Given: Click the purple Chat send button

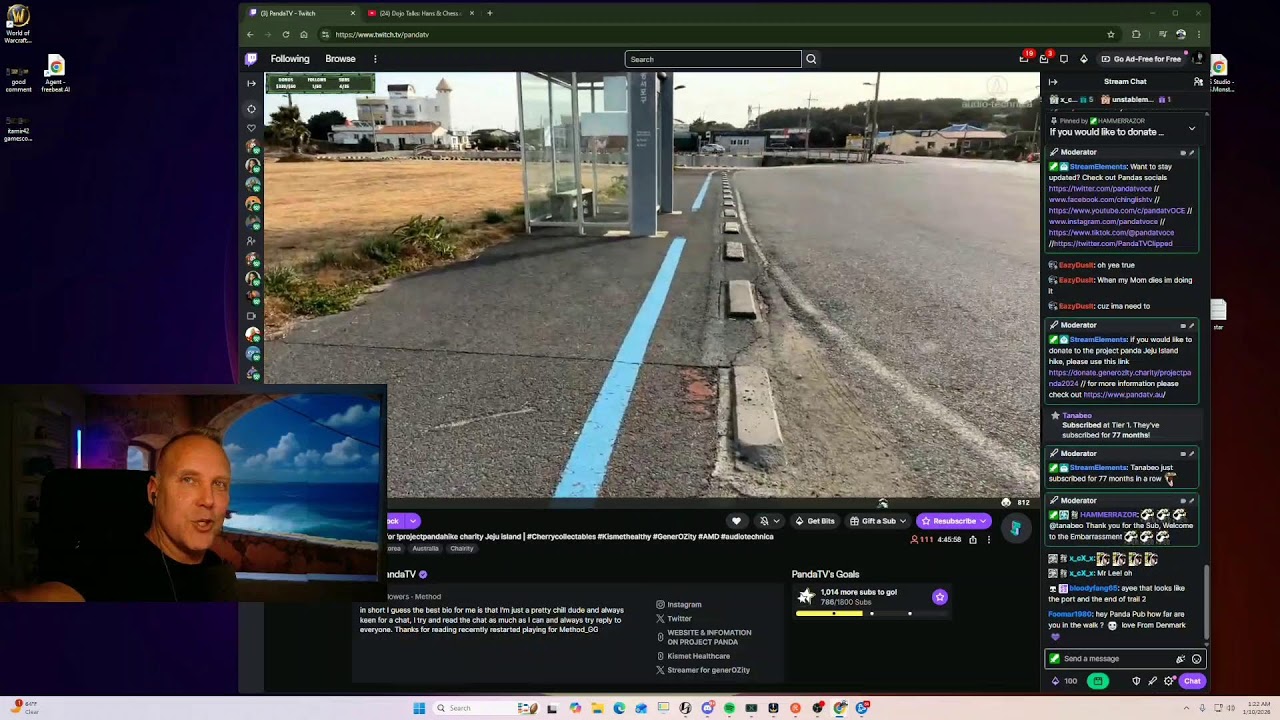Looking at the screenshot, I should (1192, 681).
